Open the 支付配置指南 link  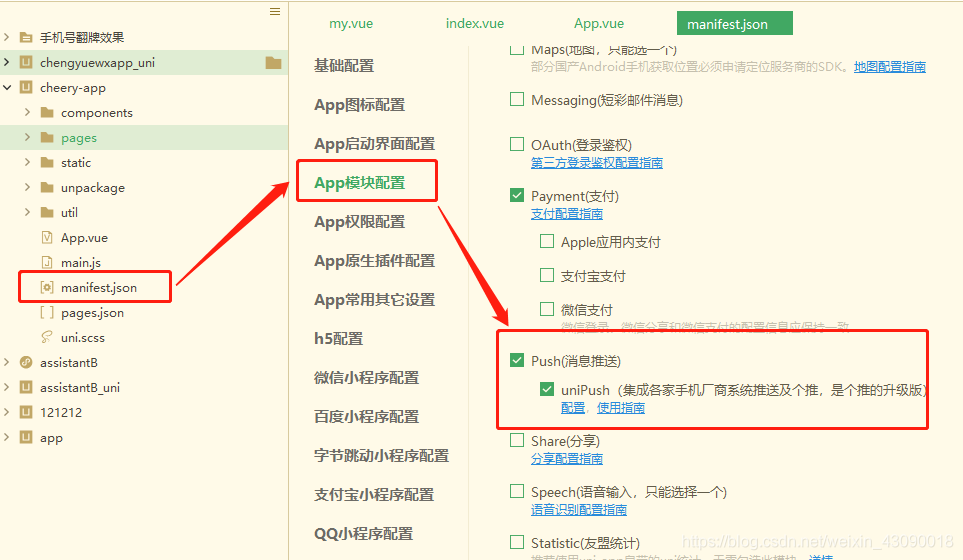[x=566, y=213]
